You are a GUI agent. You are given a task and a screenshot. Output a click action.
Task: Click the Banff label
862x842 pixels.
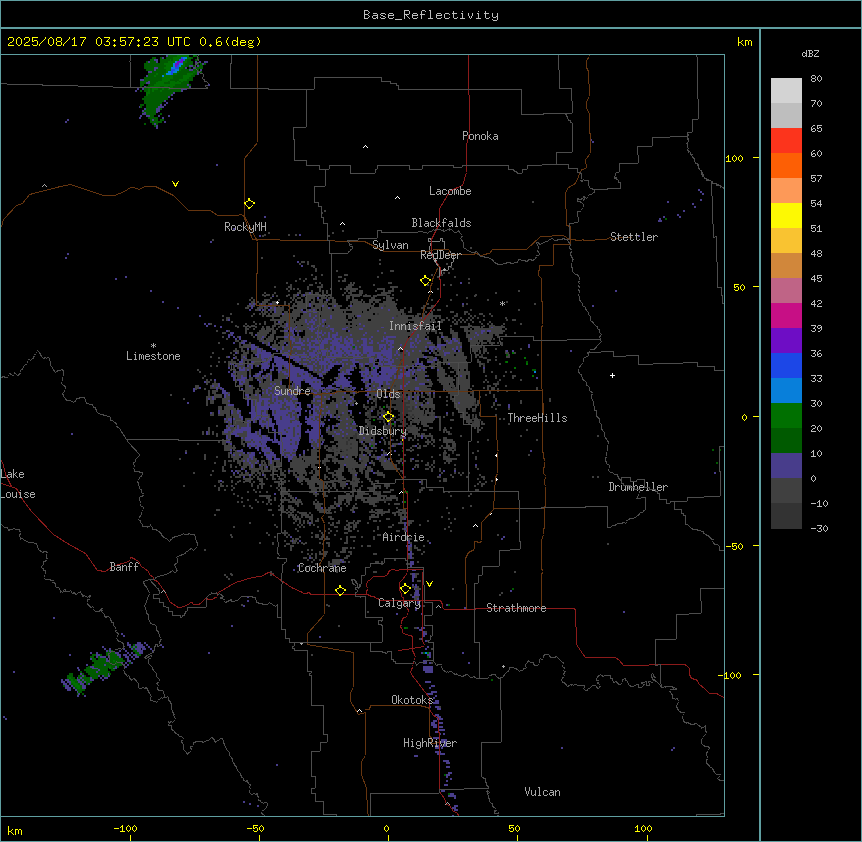124,567
